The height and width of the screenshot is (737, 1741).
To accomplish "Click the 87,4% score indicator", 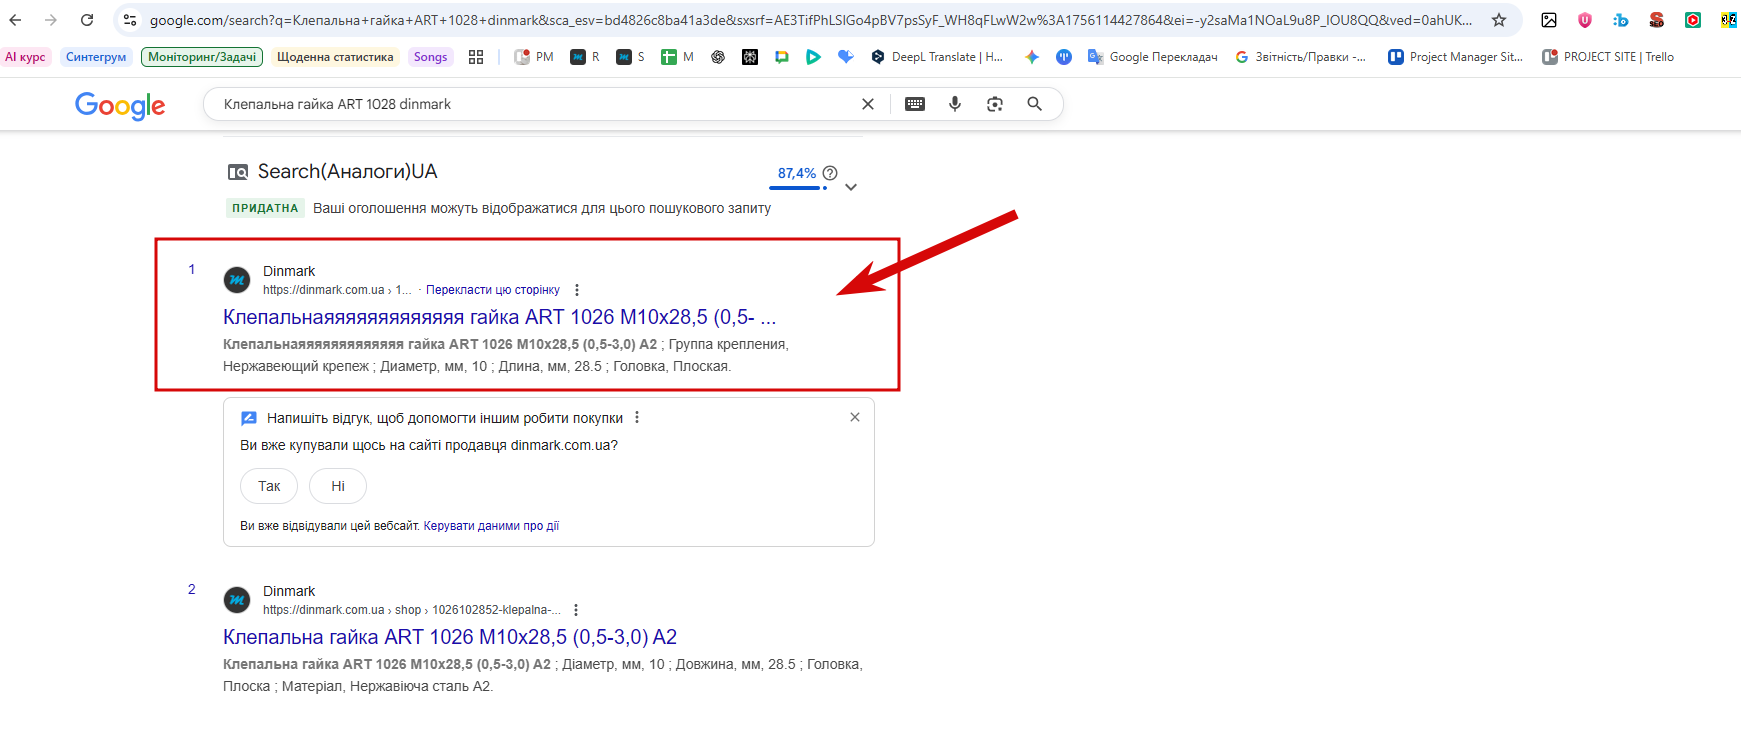I will pos(797,174).
